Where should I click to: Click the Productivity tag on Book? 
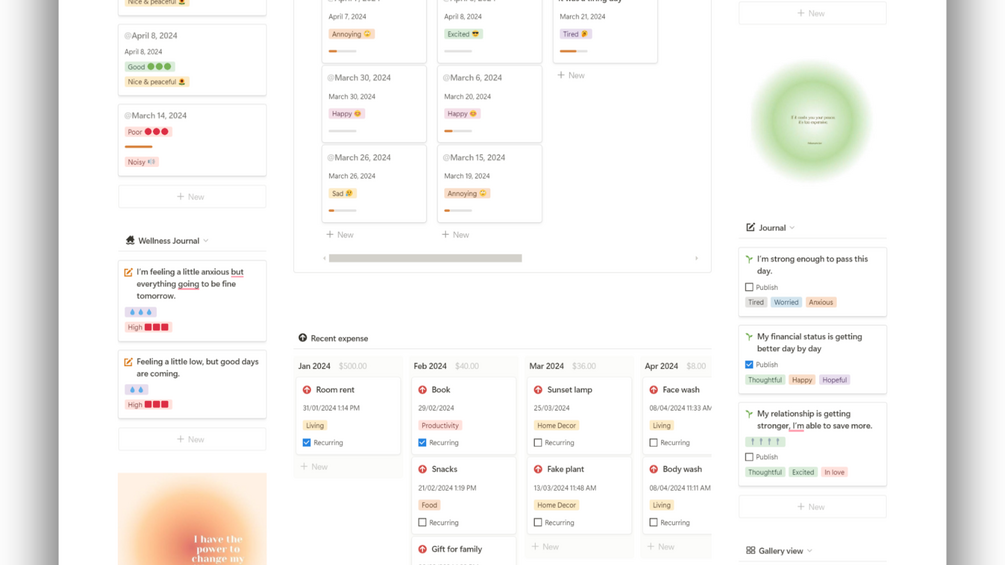pyautogui.click(x=440, y=425)
